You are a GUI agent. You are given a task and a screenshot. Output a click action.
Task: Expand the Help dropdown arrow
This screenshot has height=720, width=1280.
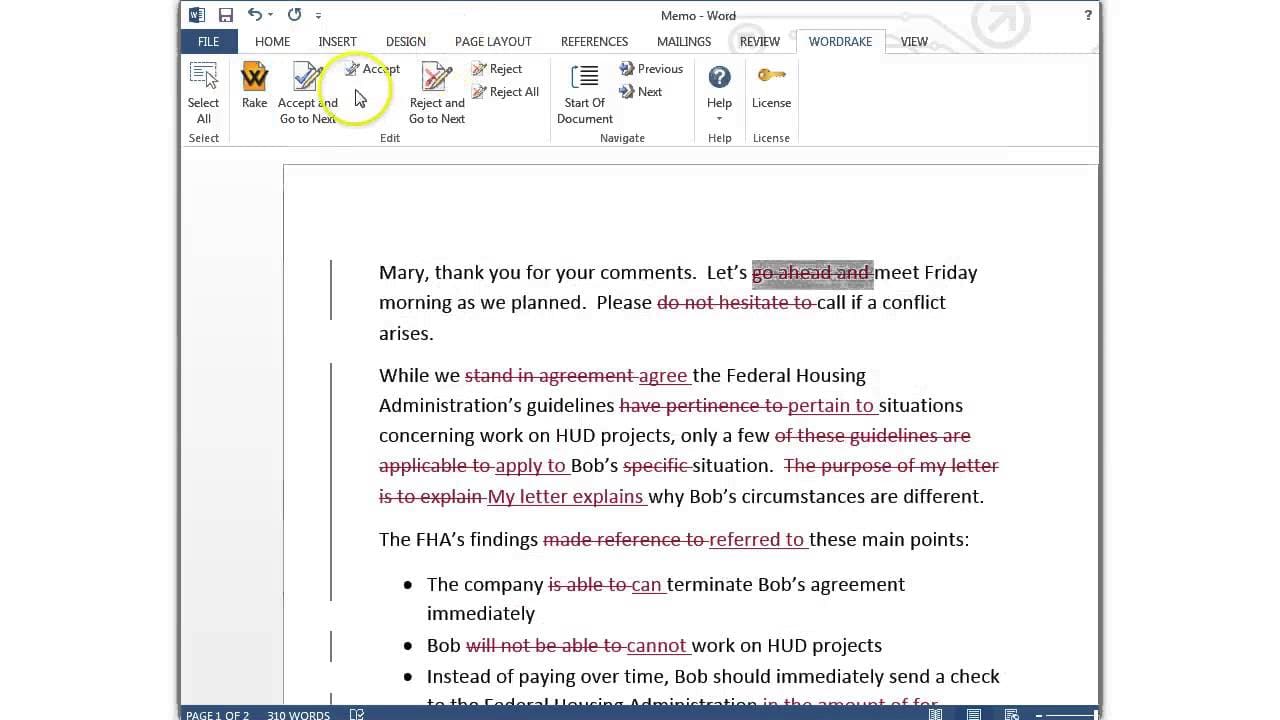coord(719,119)
